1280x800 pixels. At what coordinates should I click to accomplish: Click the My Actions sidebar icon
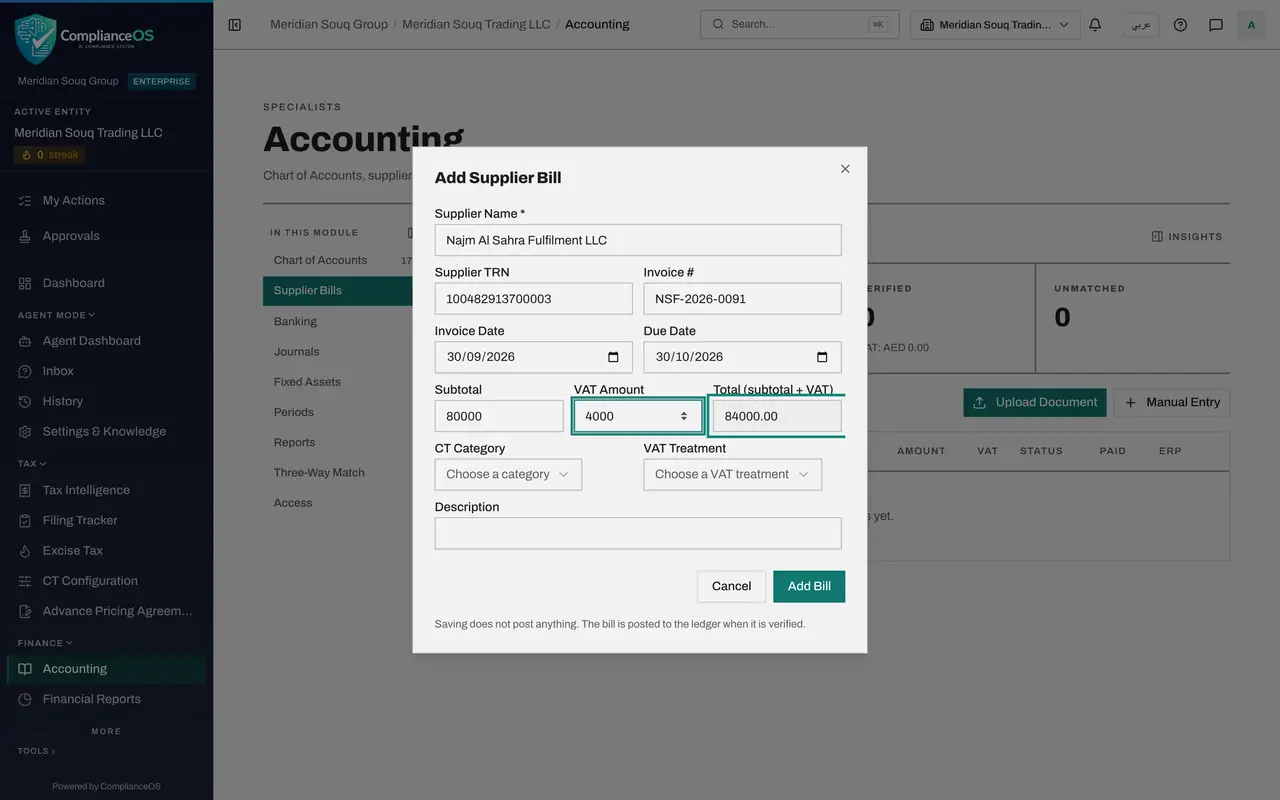(25, 201)
